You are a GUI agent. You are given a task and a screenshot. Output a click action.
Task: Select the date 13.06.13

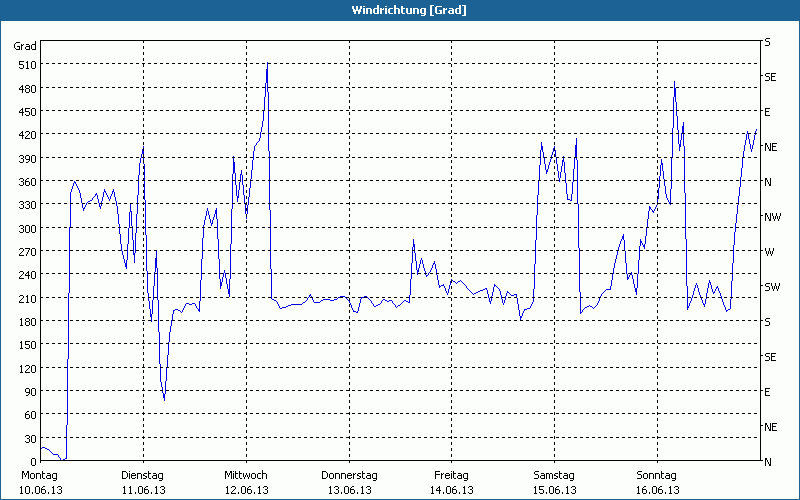click(349, 490)
